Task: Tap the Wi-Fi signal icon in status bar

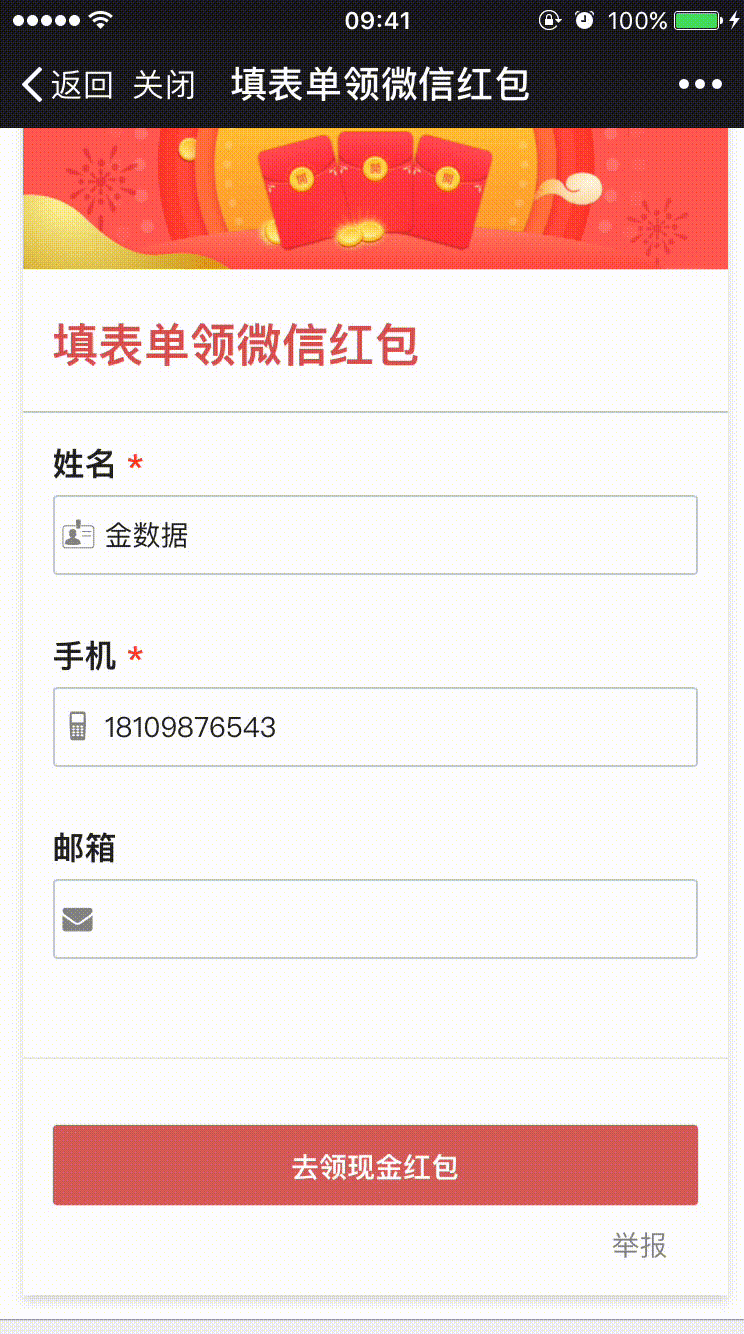Action: [x=100, y=20]
